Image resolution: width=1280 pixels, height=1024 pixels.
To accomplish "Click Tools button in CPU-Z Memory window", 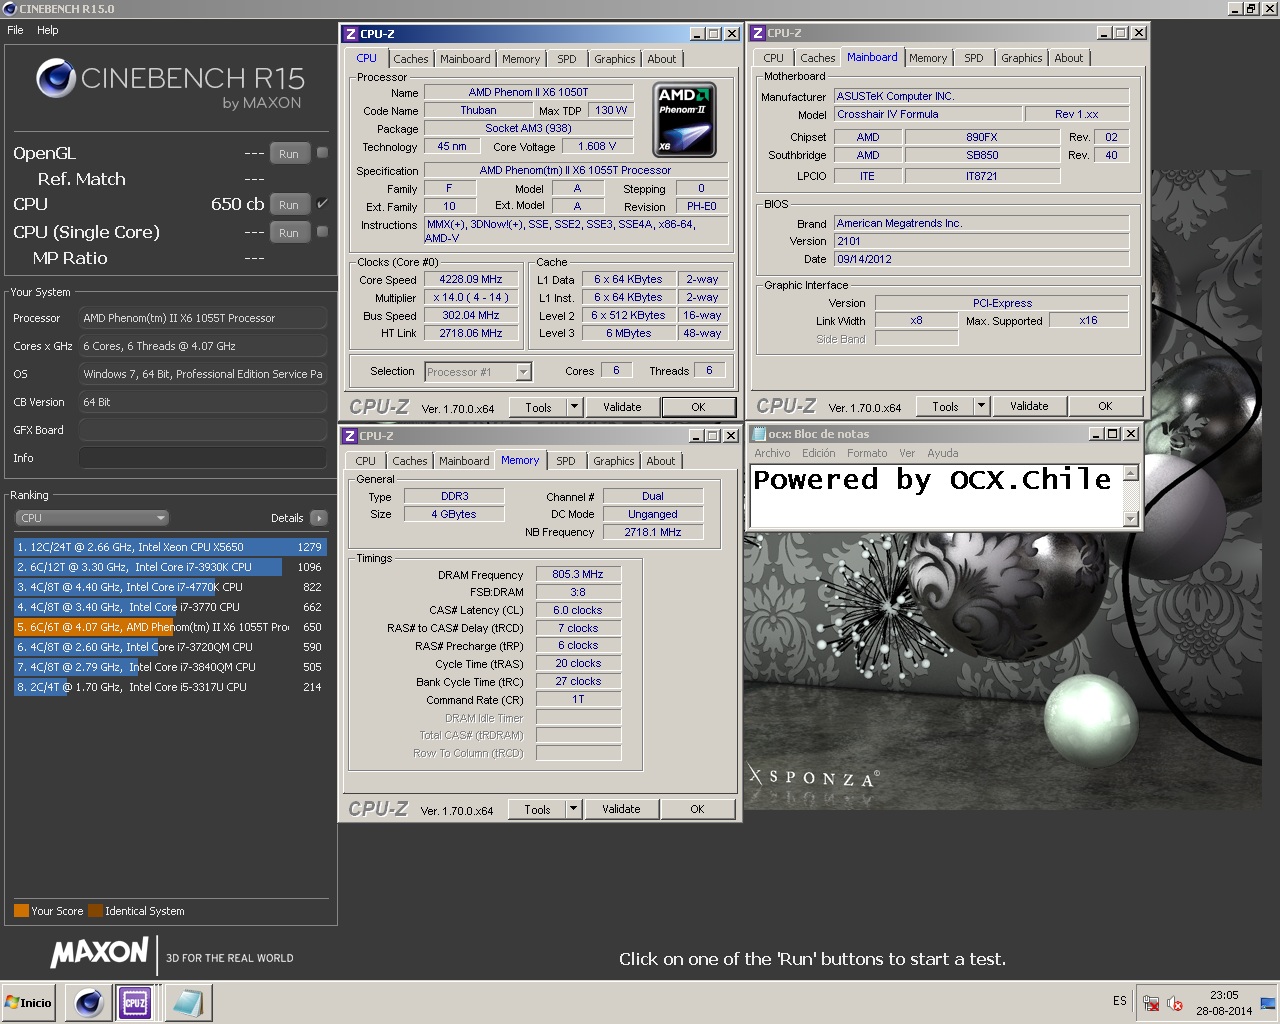I will [537, 809].
